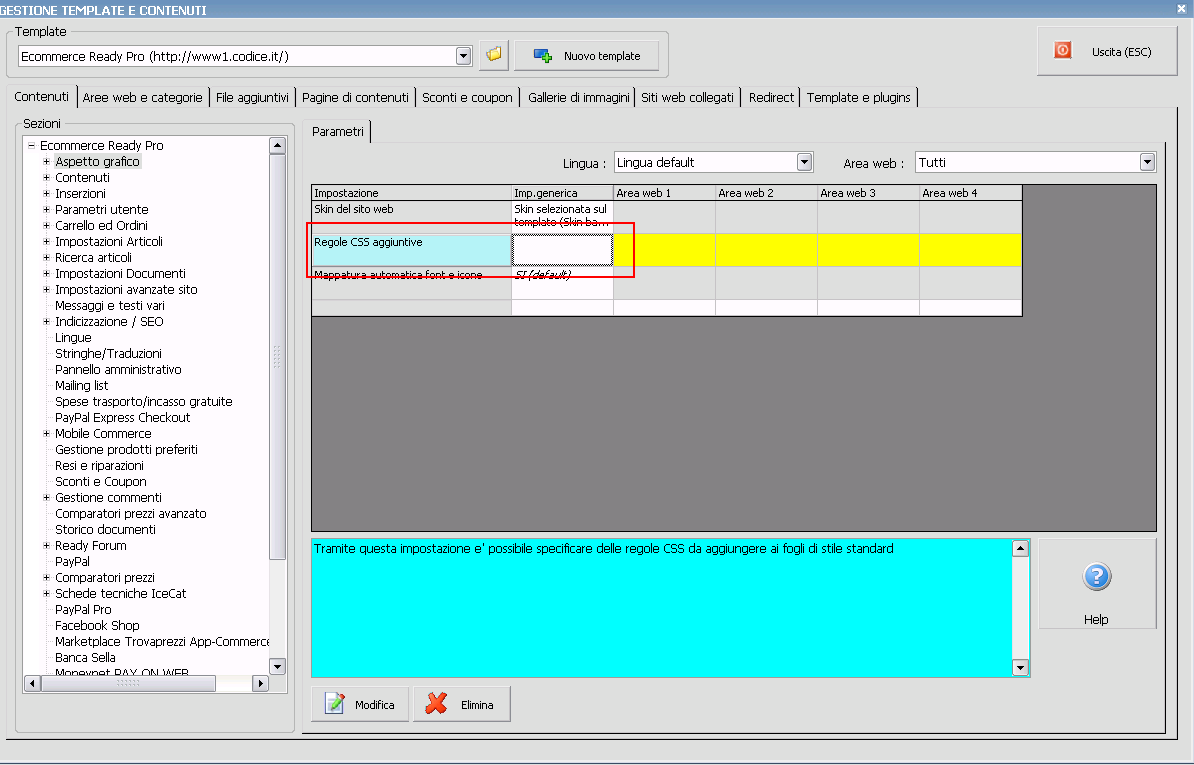
Task: Click the Modifica edit button
Action: (x=360, y=704)
